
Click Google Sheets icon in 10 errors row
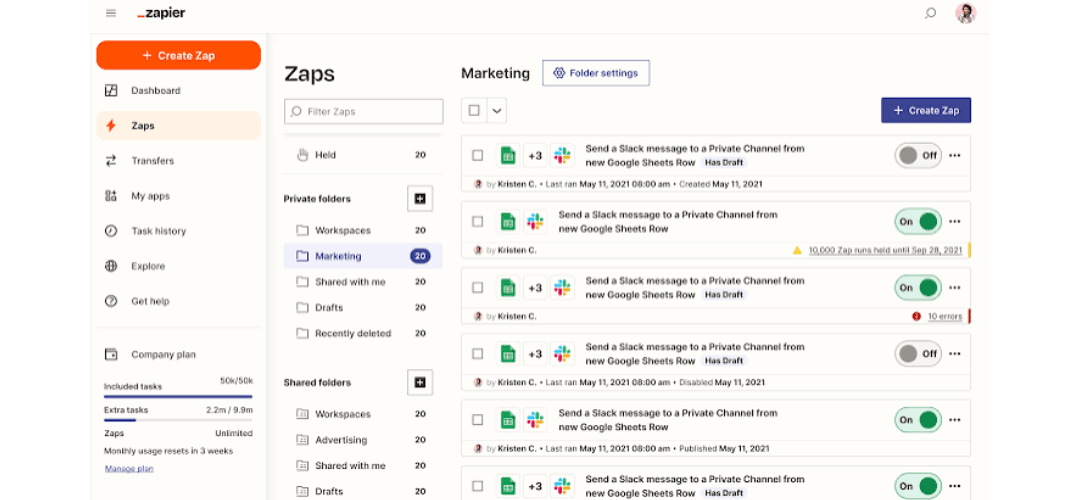point(508,288)
